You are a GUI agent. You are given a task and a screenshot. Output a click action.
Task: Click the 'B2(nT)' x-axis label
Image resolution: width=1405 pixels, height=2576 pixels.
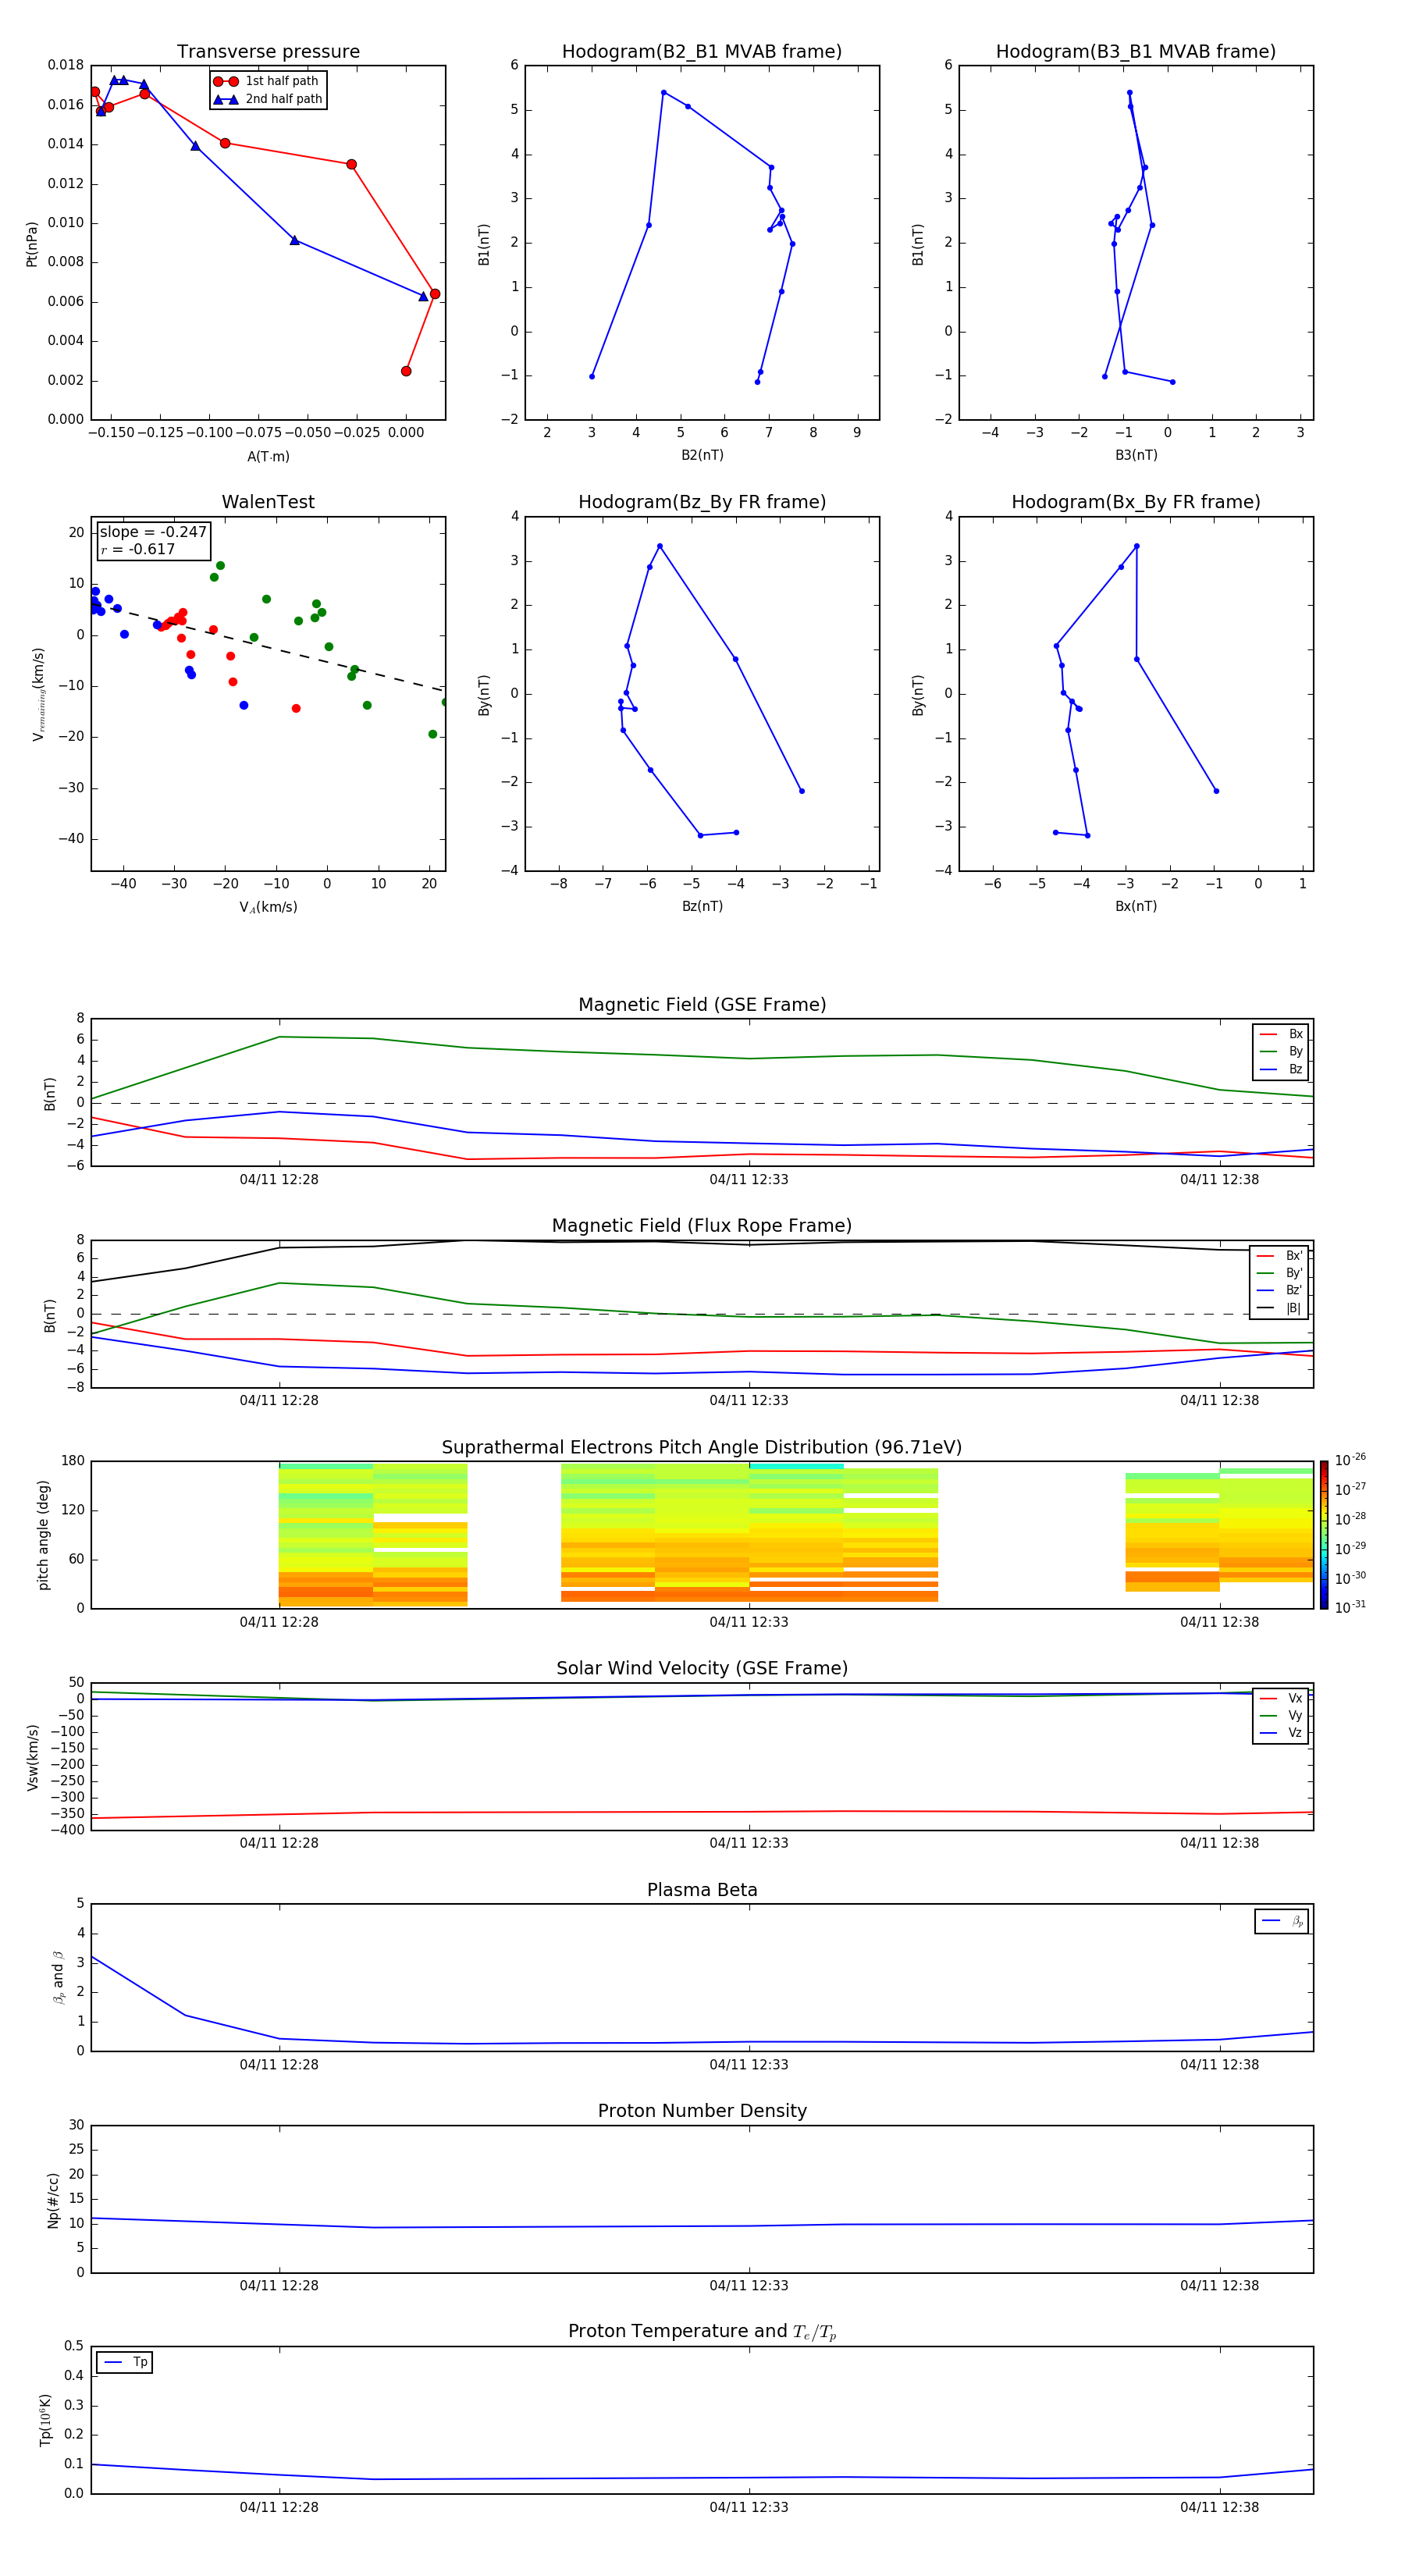[702, 455]
